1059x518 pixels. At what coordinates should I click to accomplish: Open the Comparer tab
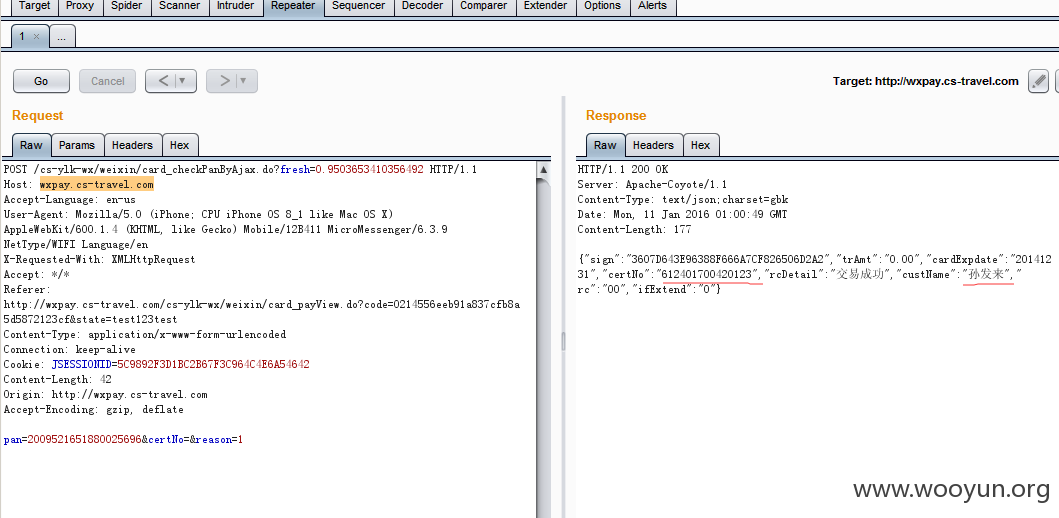point(484,7)
